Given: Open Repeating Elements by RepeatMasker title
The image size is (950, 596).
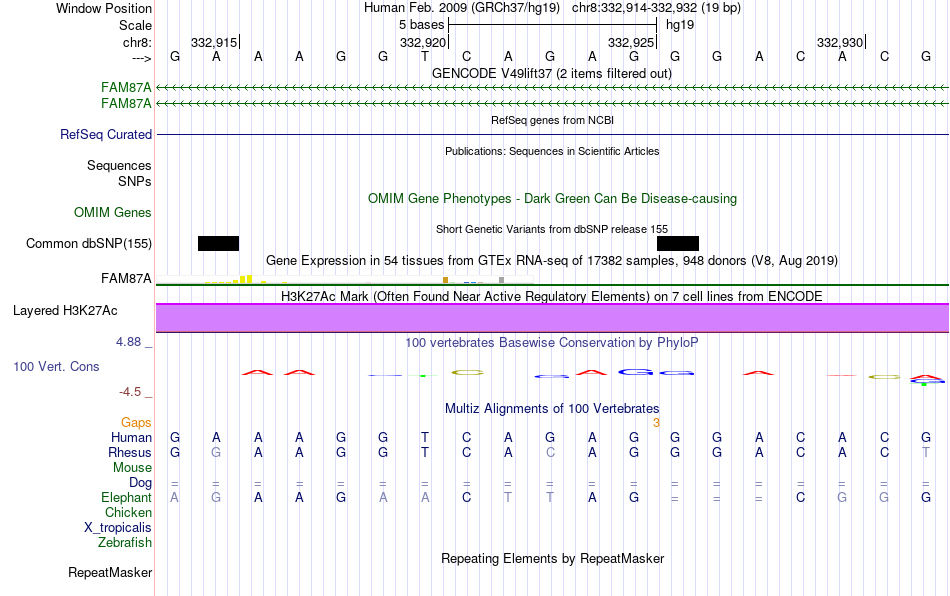Looking at the screenshot, I should [x=552, y=558].
